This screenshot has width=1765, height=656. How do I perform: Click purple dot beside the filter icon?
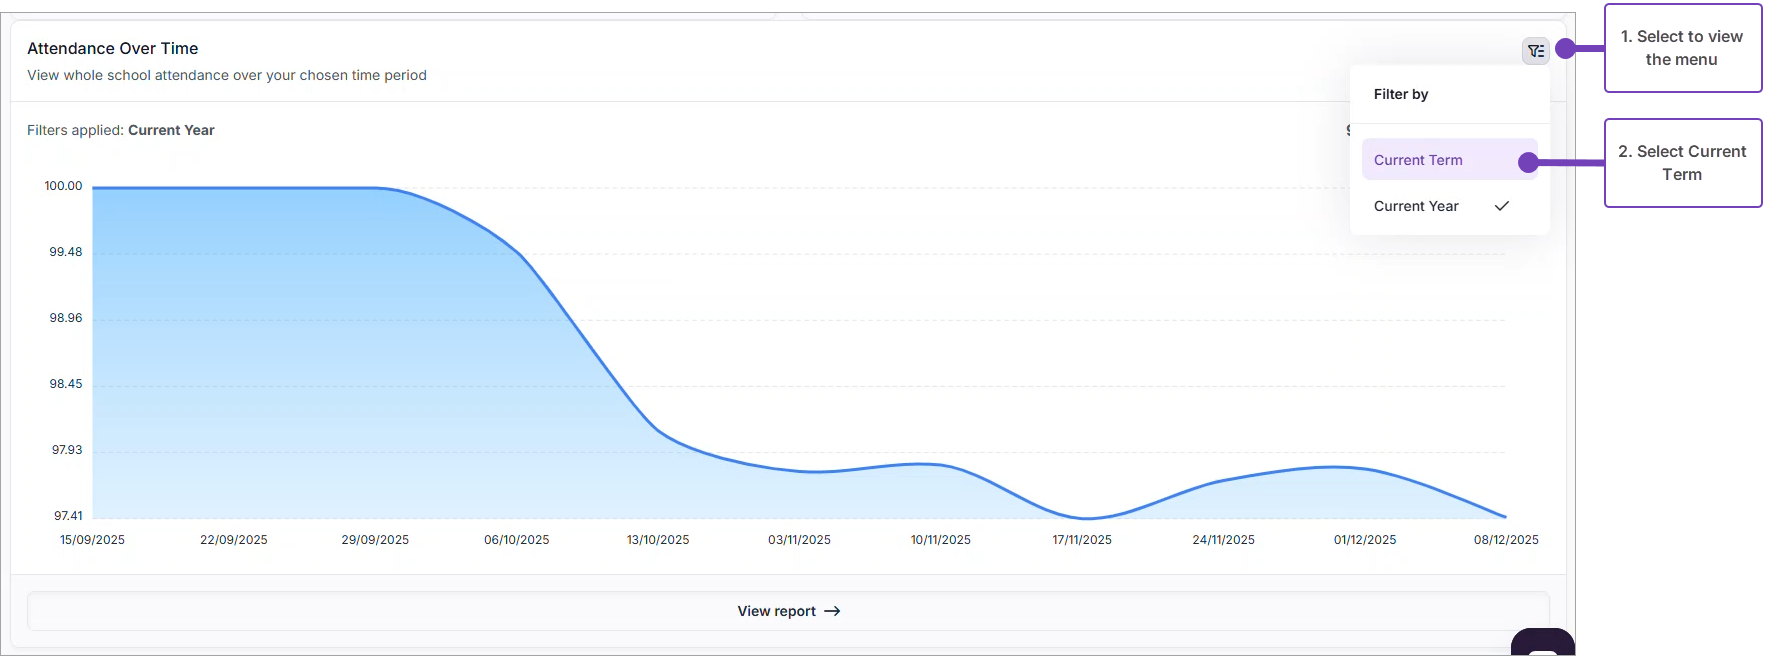point(1565,48)
